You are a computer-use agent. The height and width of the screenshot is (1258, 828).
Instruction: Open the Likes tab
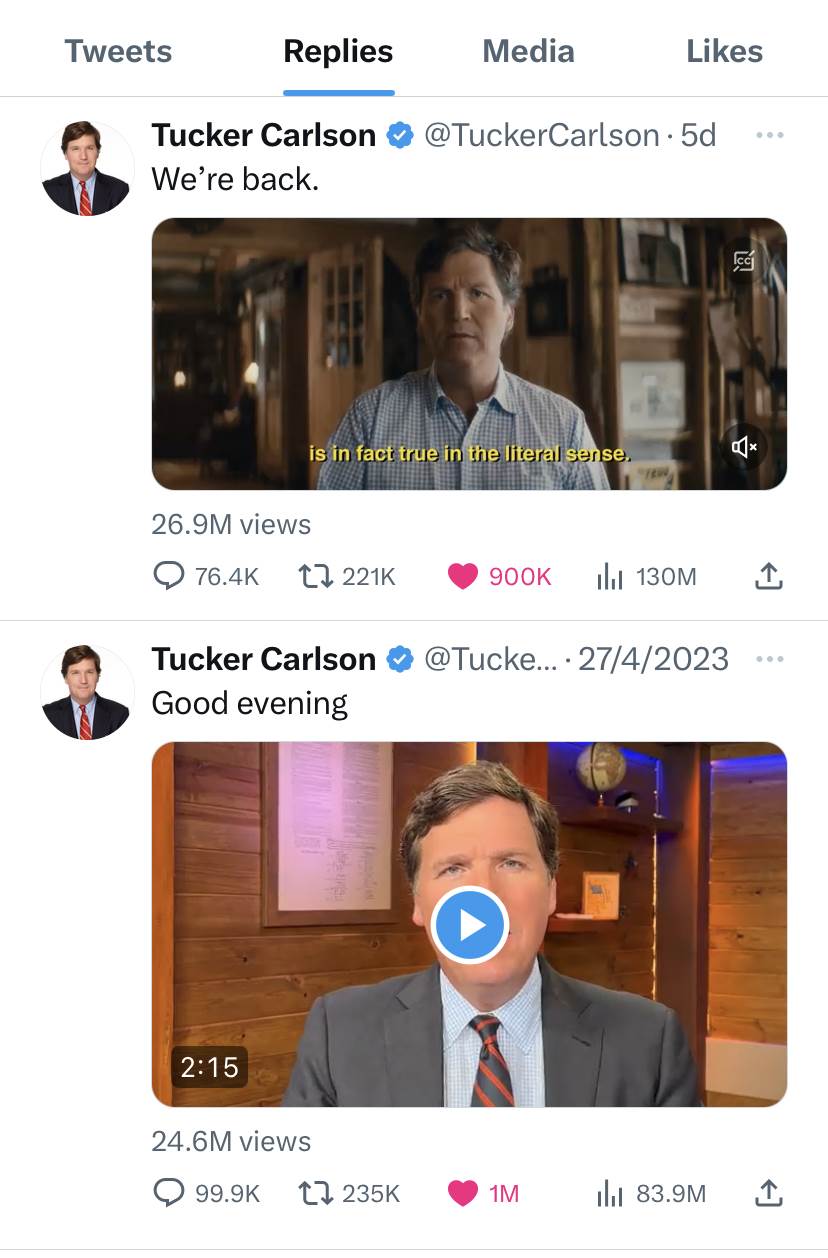coord(724,51)
